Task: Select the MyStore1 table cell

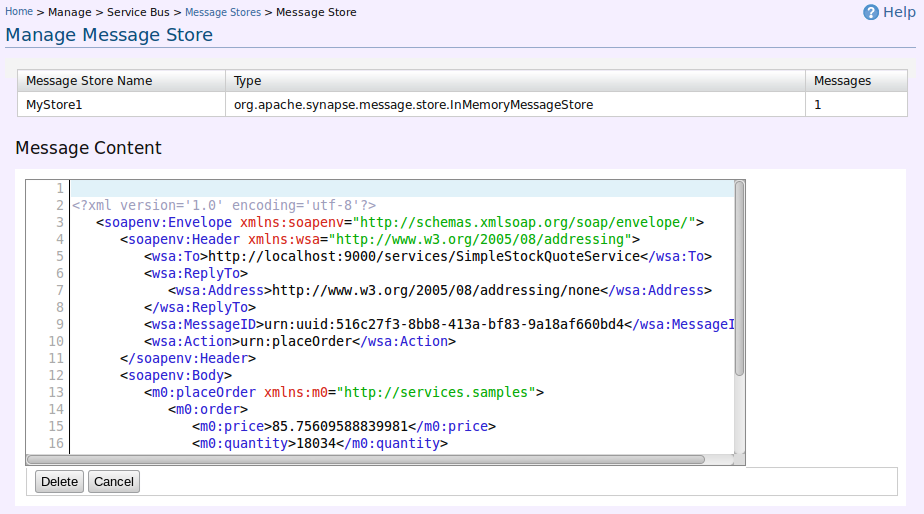Action: click(x=60, y=103)
